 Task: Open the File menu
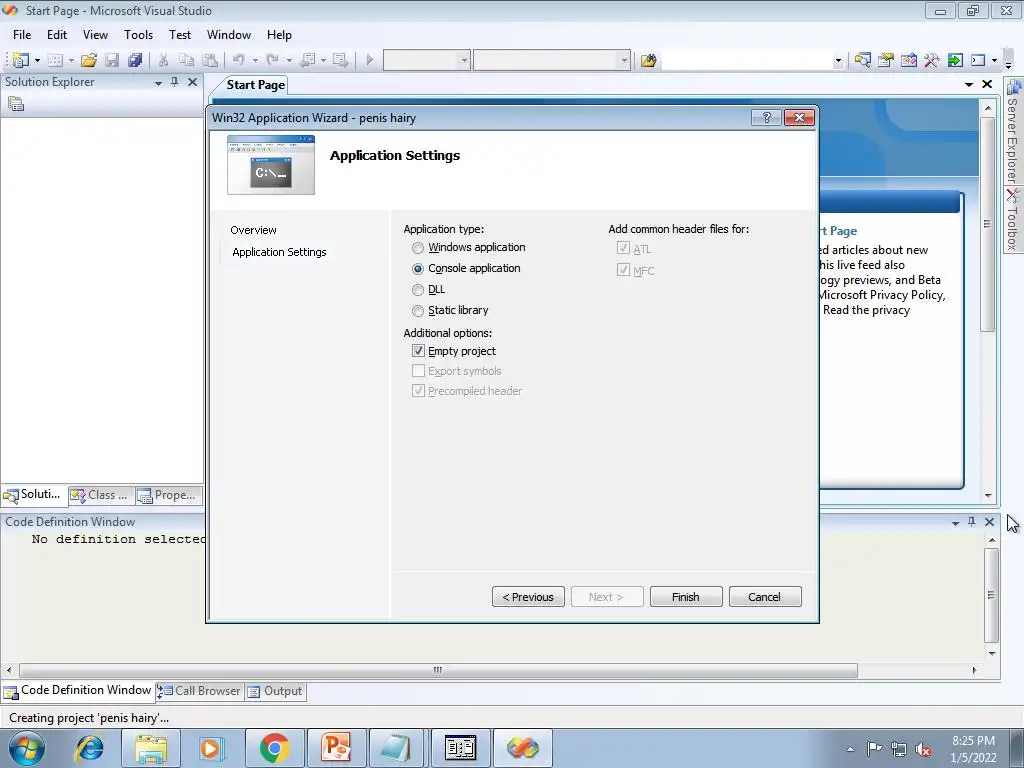click(22, 35)
